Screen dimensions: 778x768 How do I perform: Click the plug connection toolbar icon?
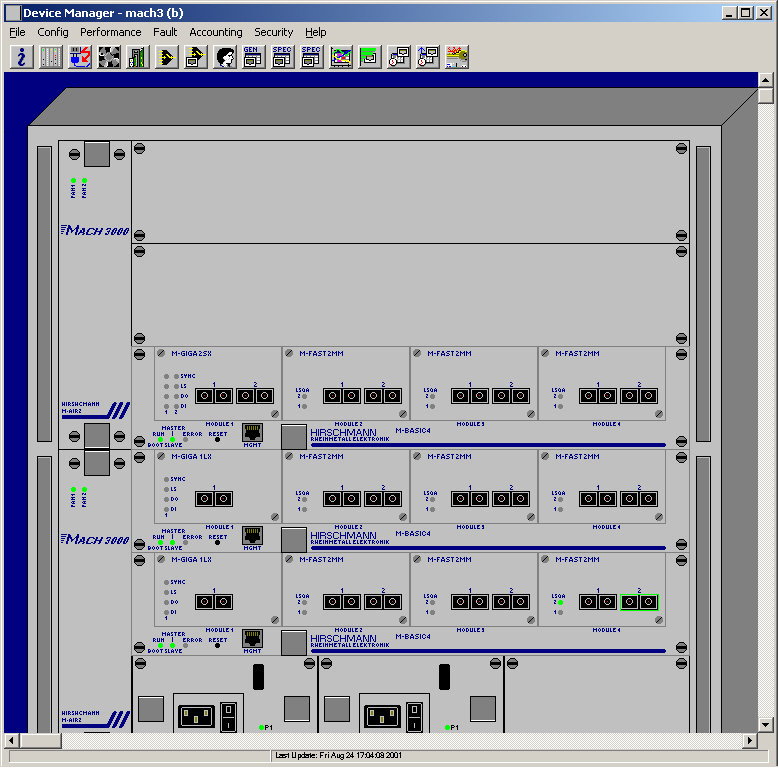pos(79,57)
